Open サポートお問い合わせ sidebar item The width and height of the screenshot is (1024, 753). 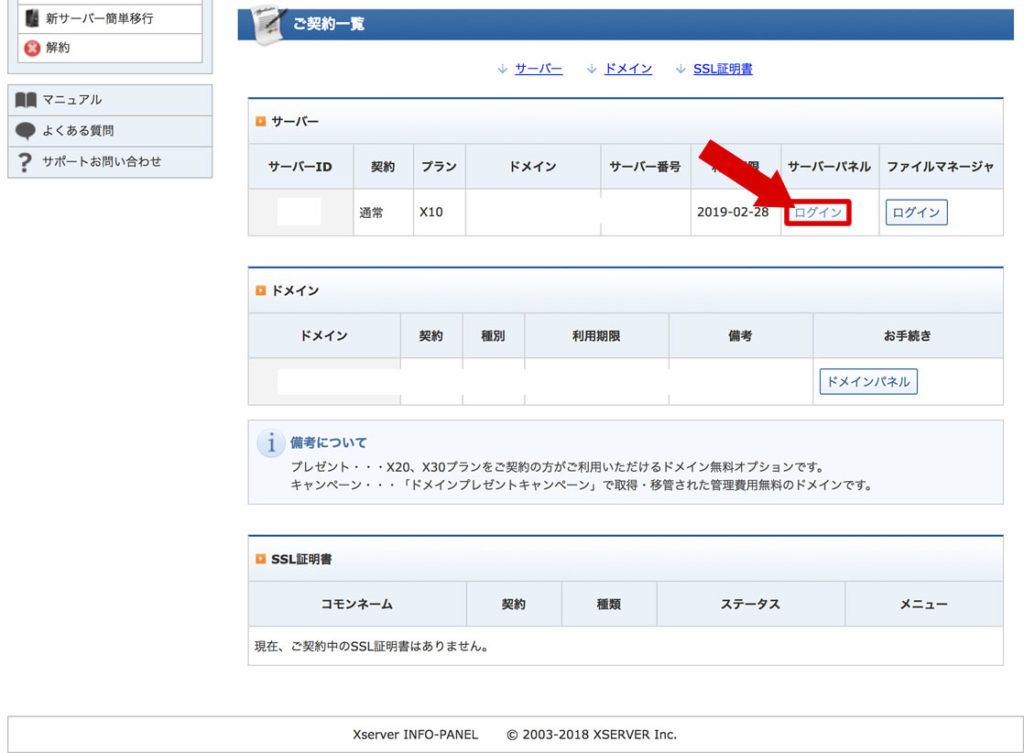pos(110,162)
